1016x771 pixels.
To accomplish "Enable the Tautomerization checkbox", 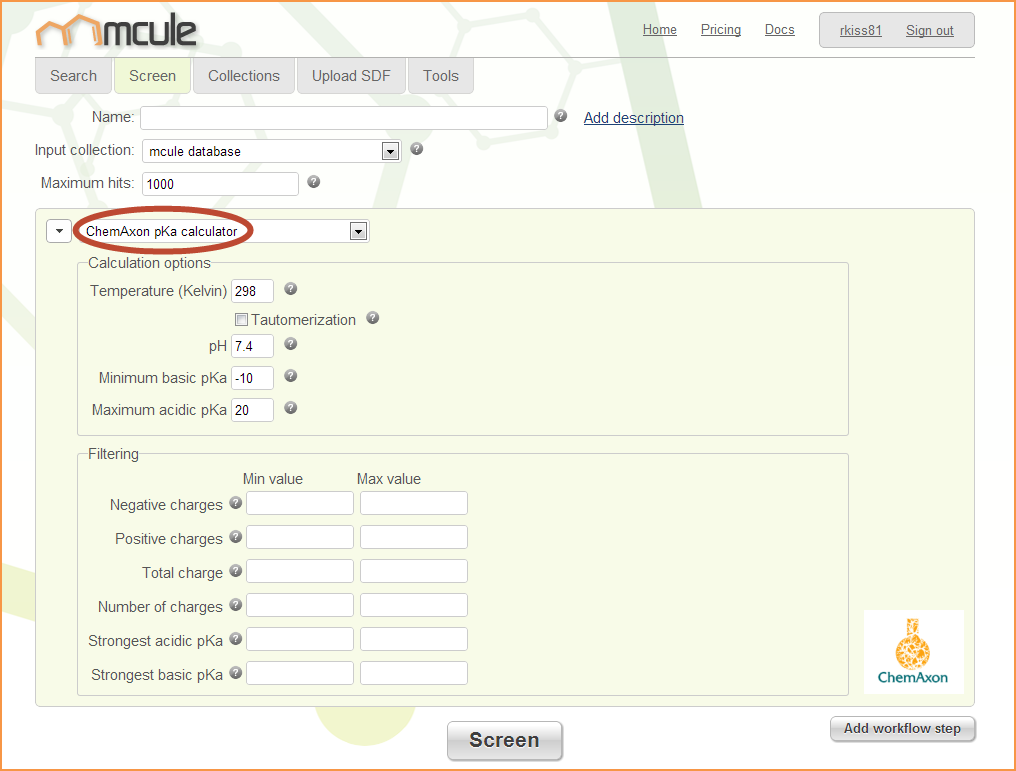I will 241,320.
